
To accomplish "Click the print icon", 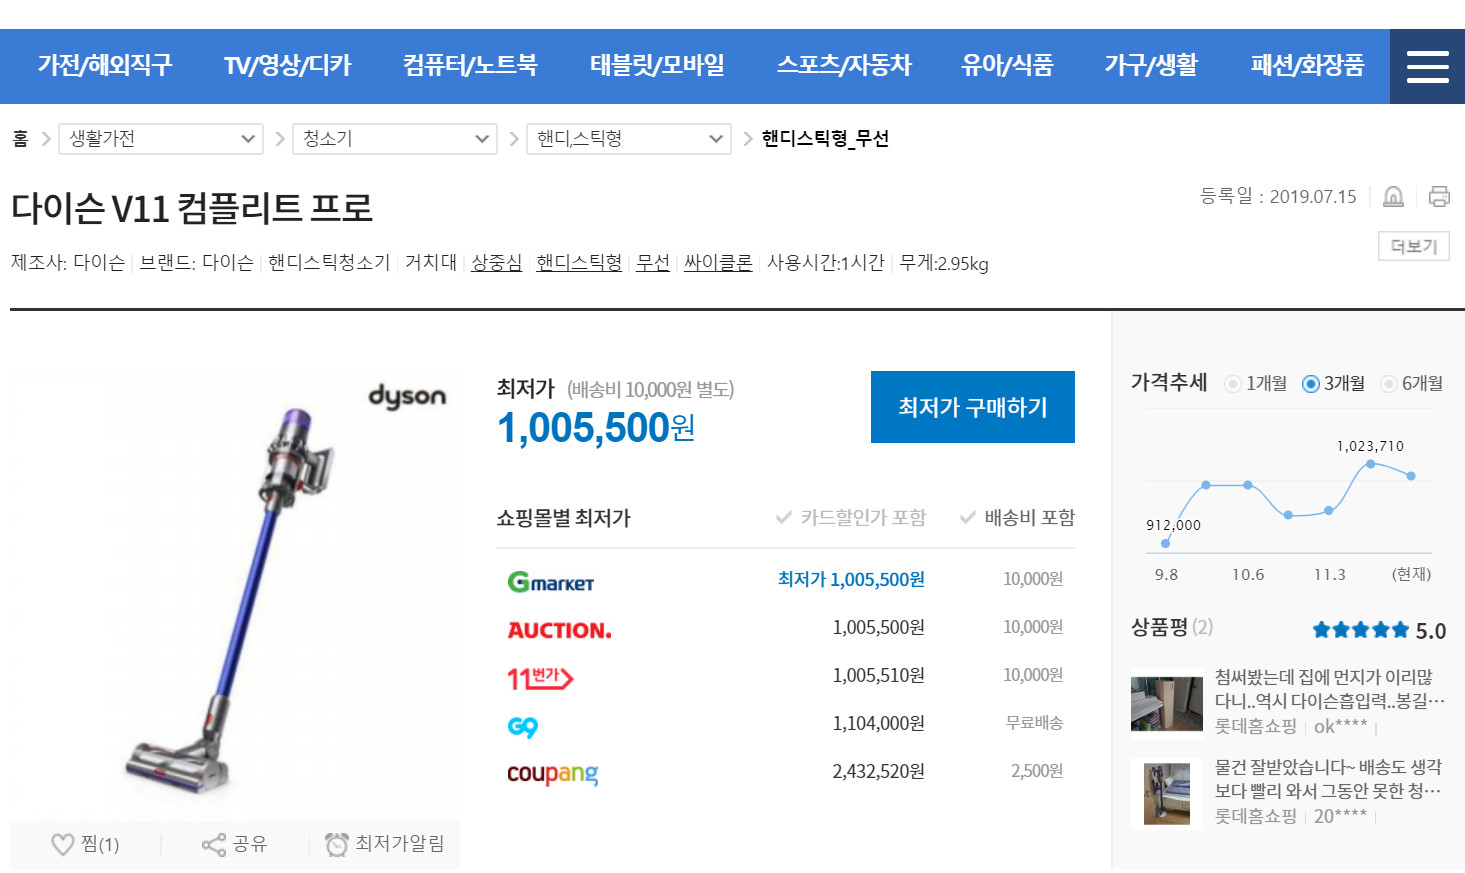I will tap(1439, 196).
